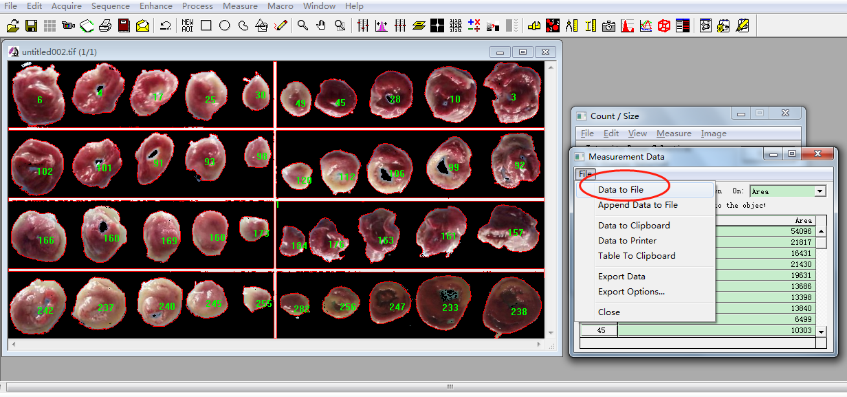Click the purple histogram contrast icon
Viewport: 847px width, 397px height.
point(381,25)
